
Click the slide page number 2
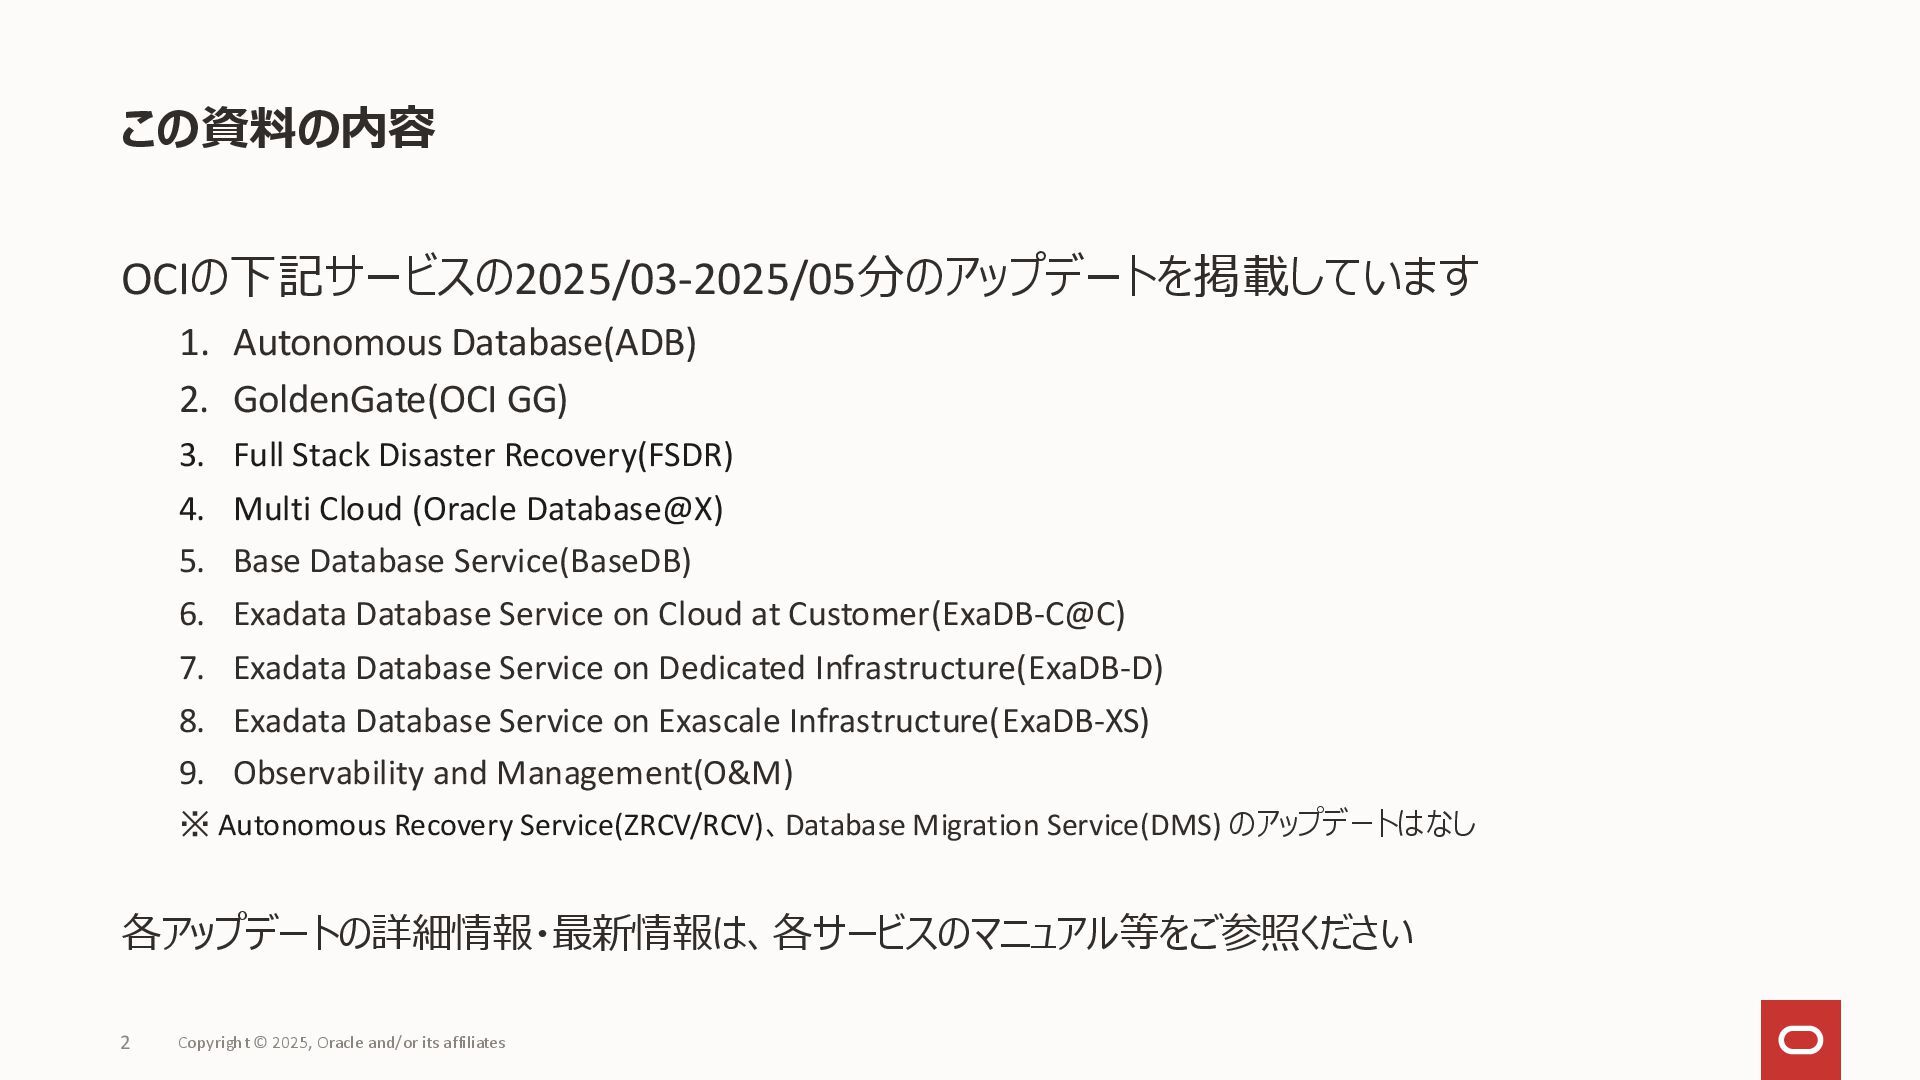[x=125, y=1042]
